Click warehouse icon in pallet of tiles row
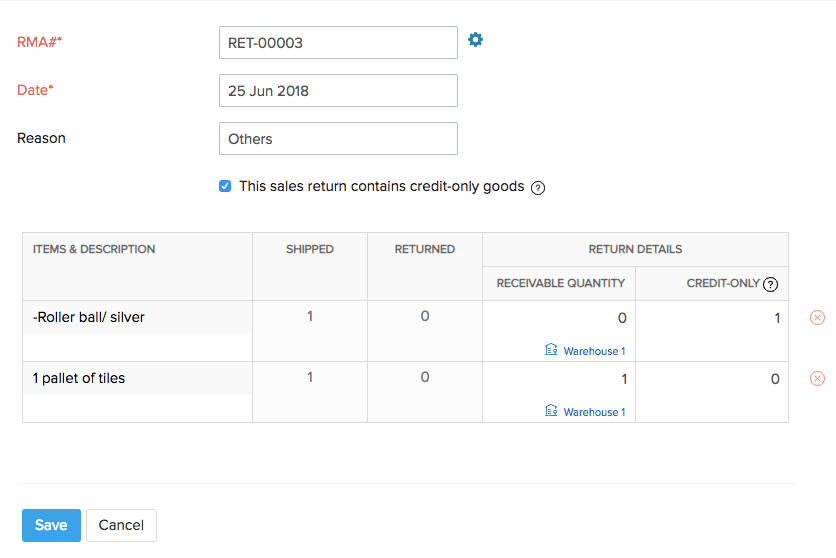This screenshot has width=836, height=558. [x=551, y=411]
